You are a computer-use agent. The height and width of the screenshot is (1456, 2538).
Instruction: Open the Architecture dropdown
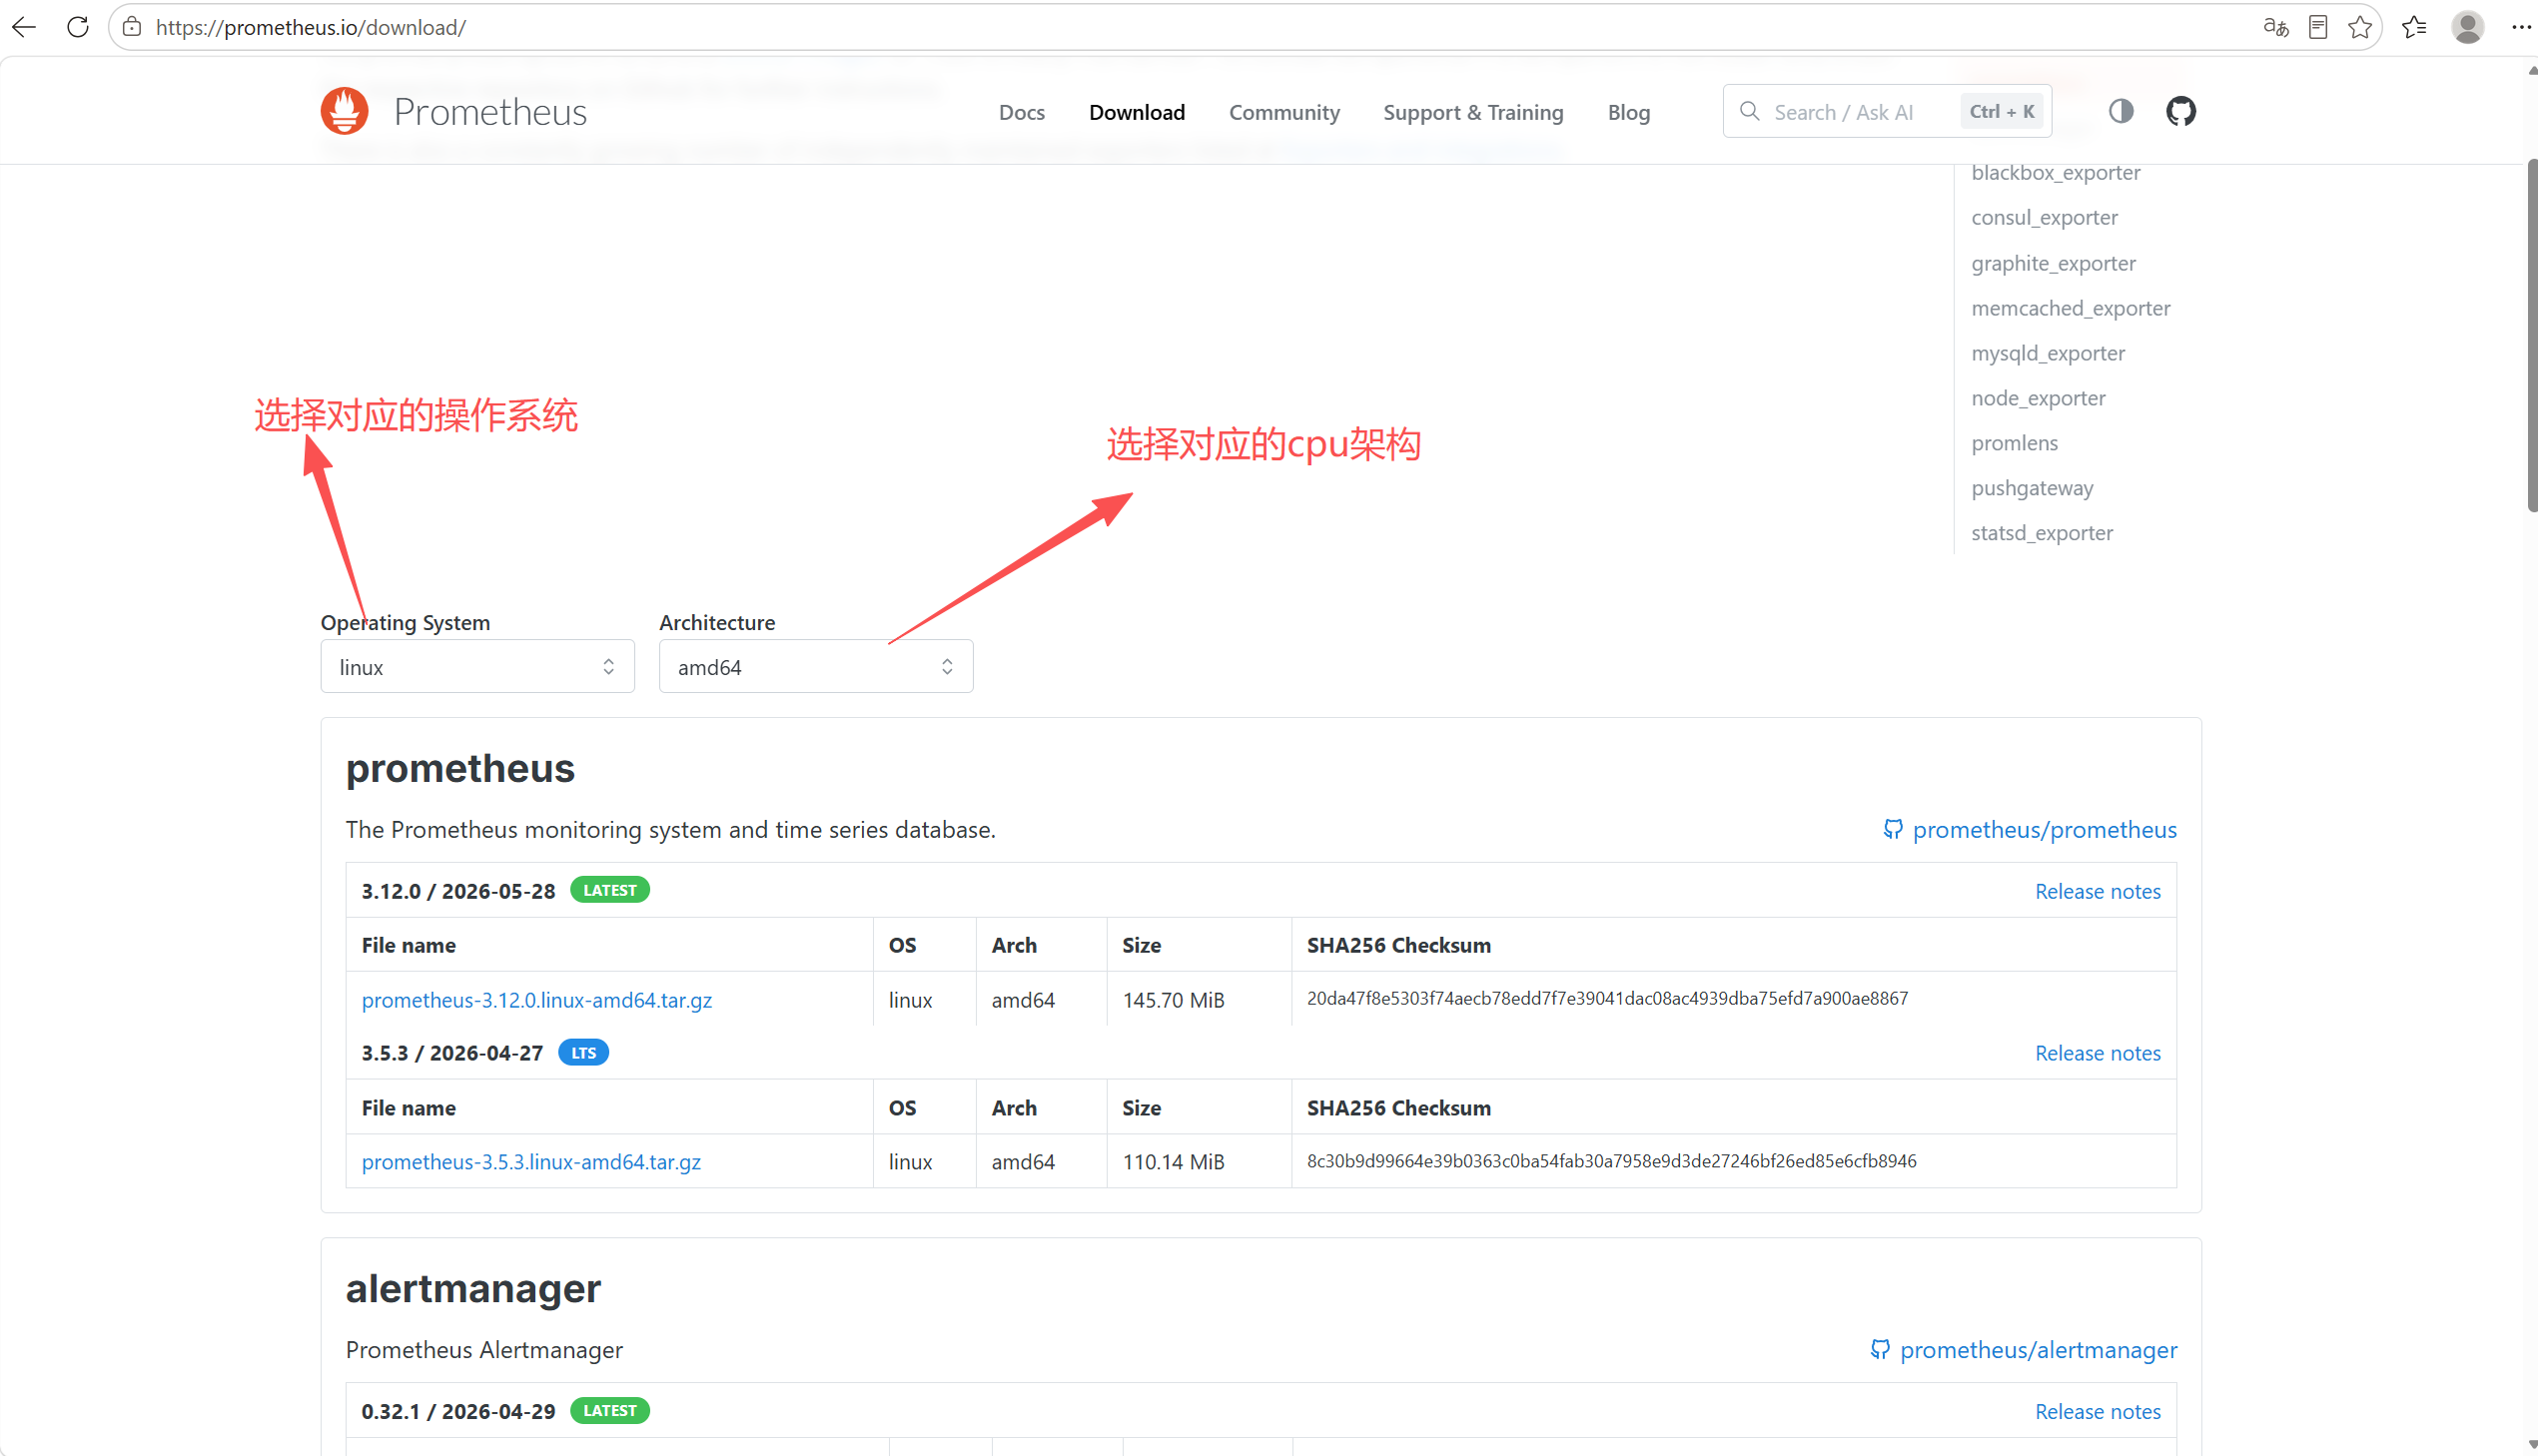tap(816, 667)
